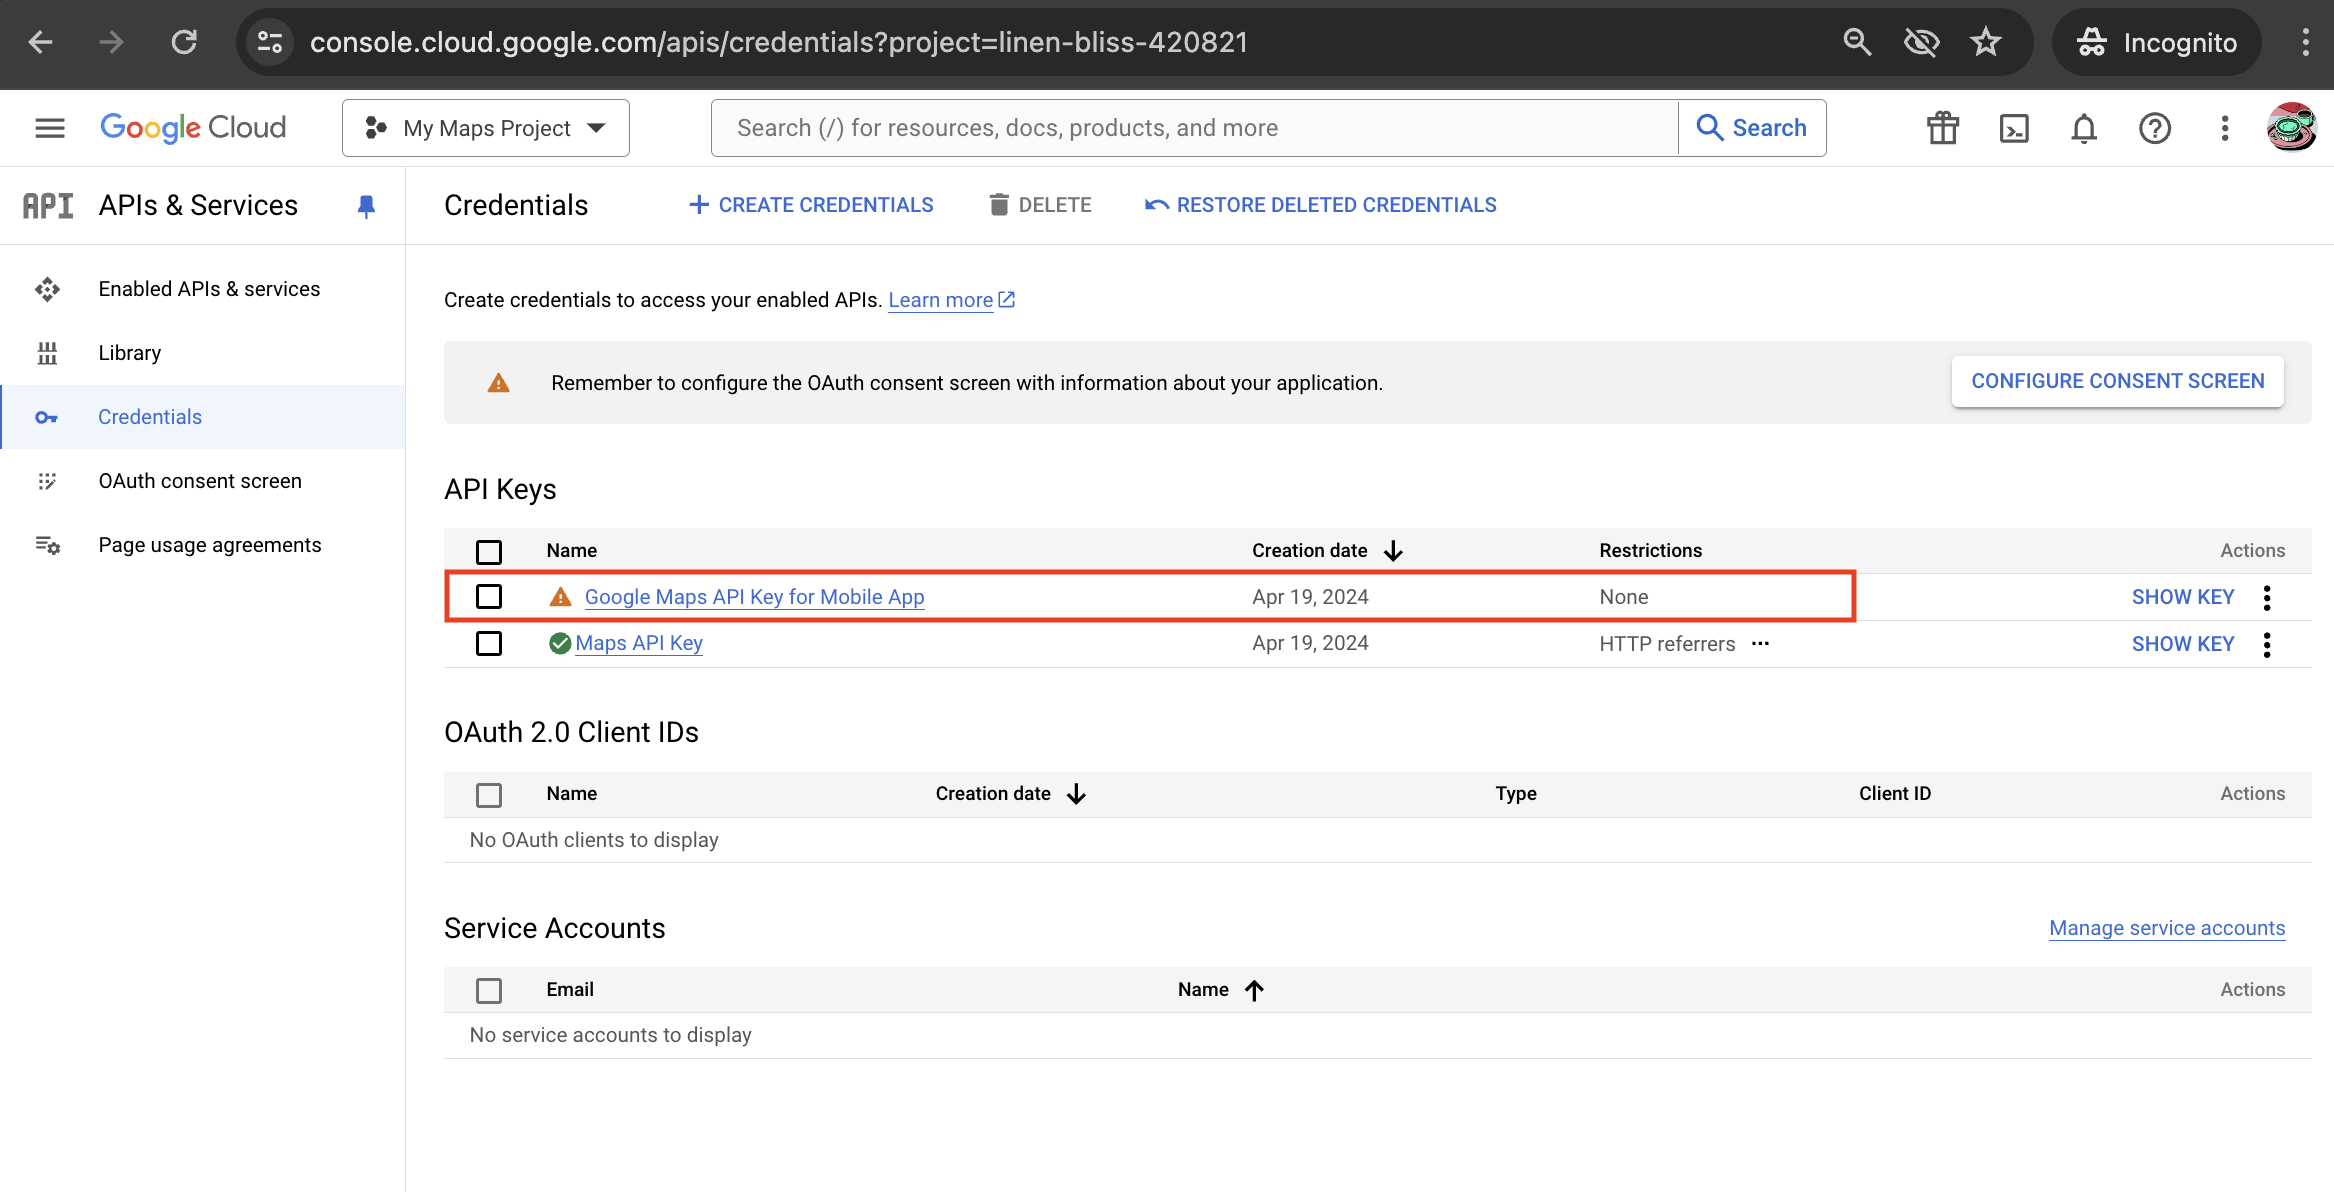Click the API Keys Restrictions column header
Viewport: 2334px width, 1192px height.
(x=1650, y=551)
